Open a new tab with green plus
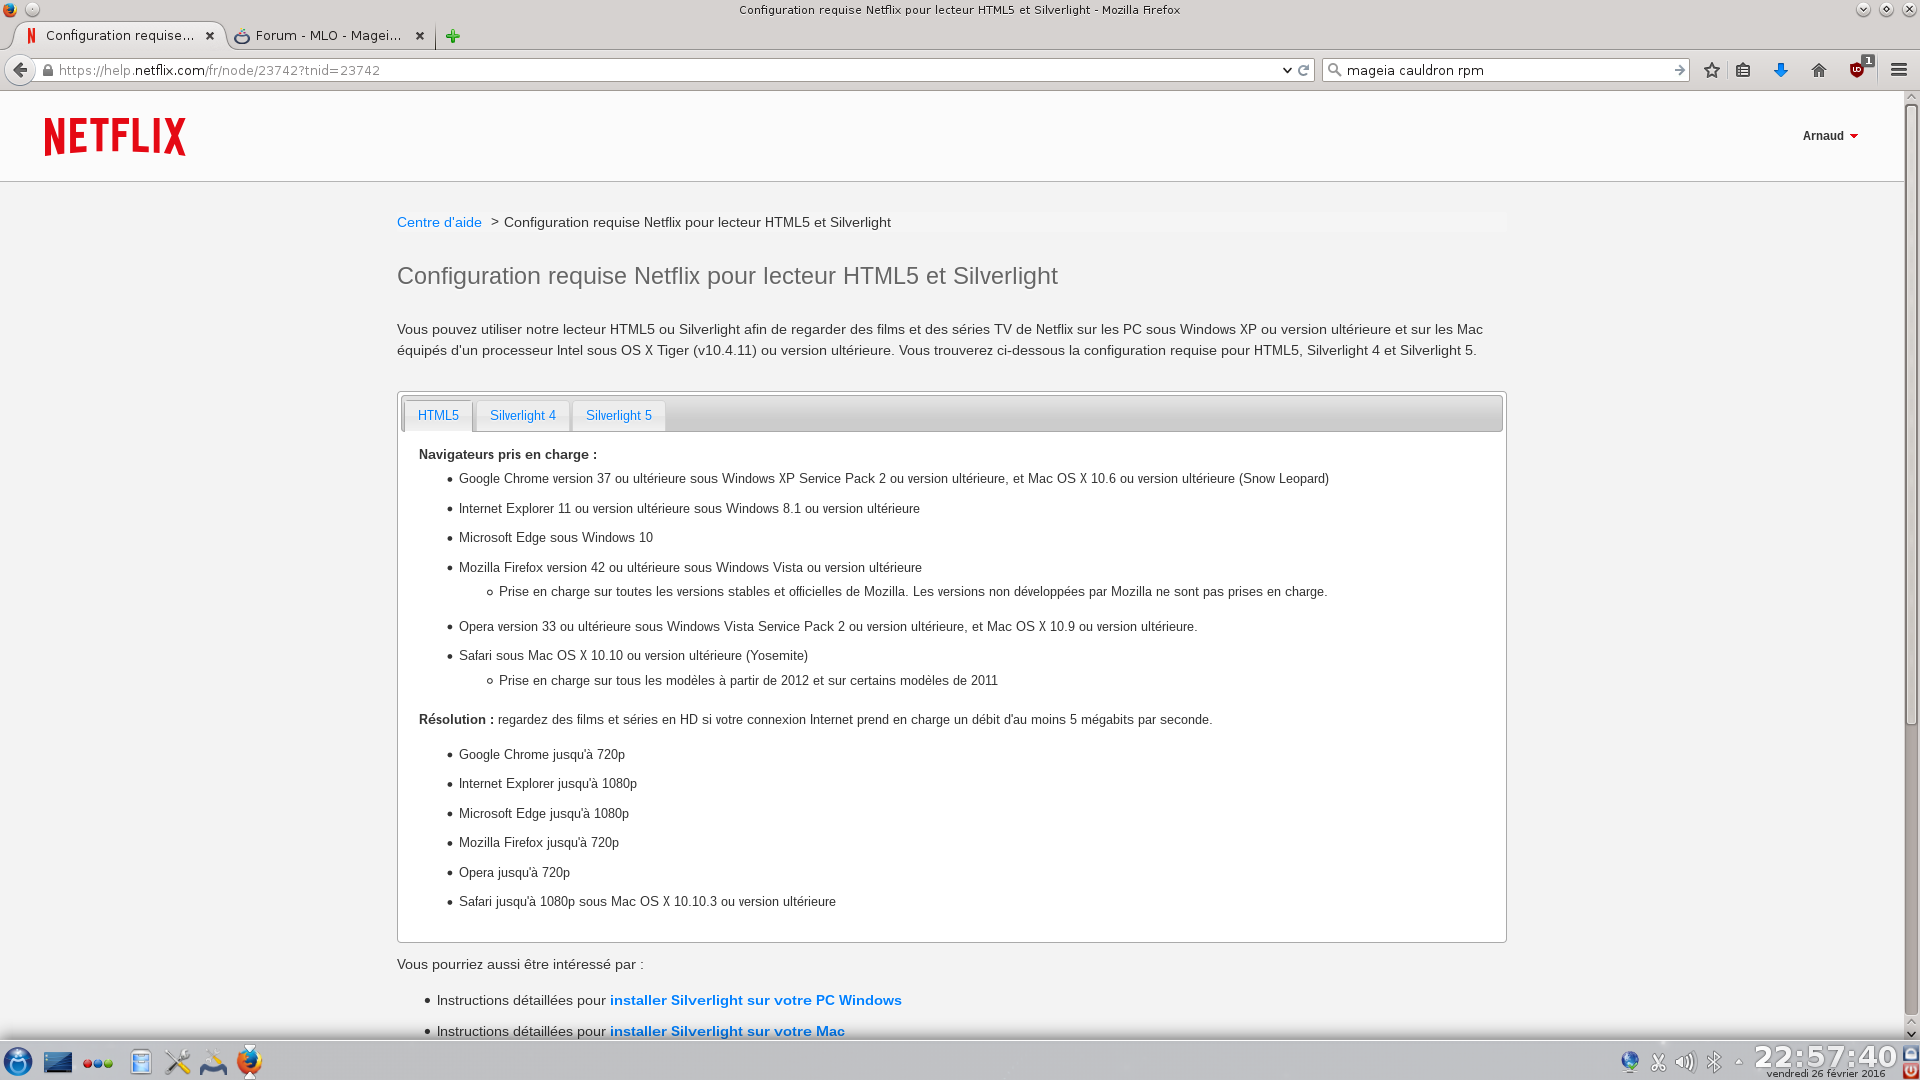Screen dimensions: 1920x1080 453,36
